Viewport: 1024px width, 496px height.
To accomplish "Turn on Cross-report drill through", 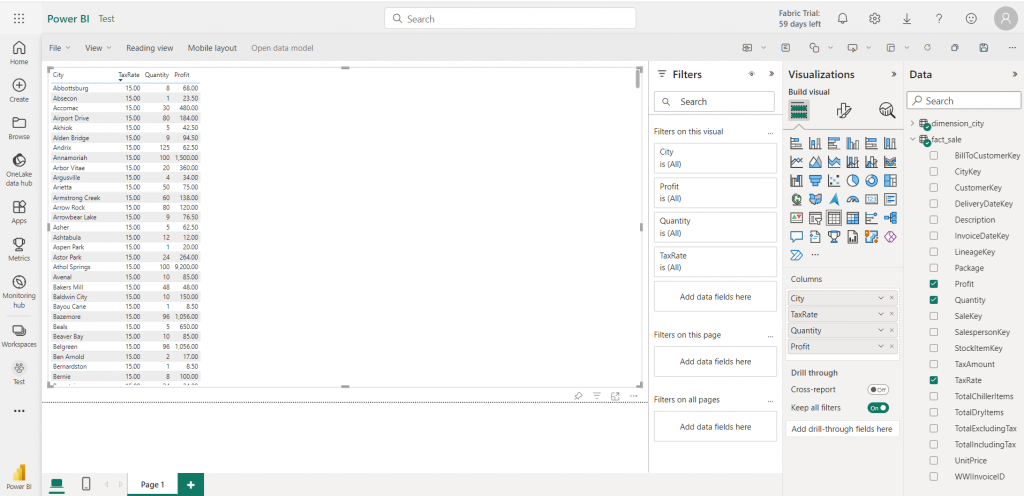I will coord(878,390).
